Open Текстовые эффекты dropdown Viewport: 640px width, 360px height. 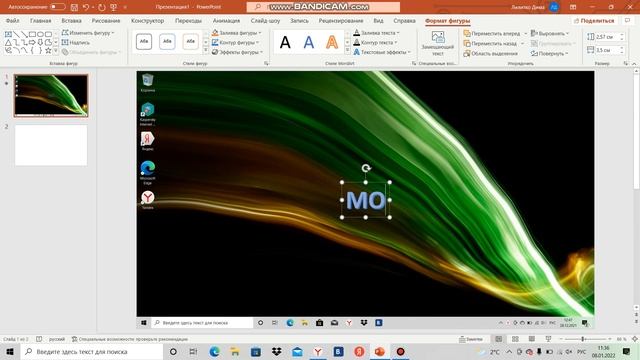click(x=382, y=52)
